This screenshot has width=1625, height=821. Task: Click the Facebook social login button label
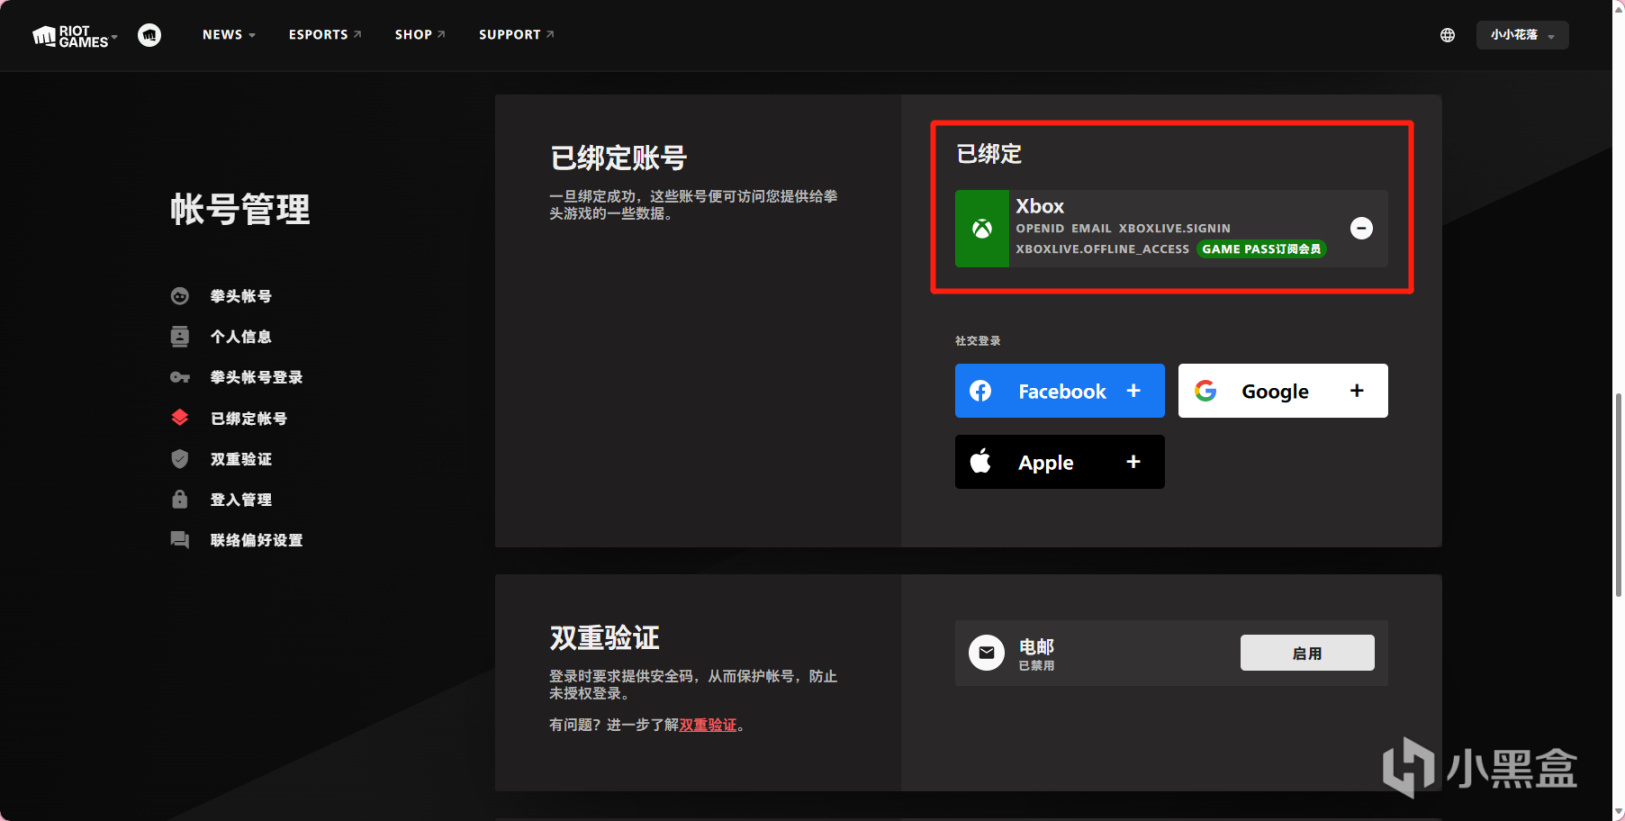[x=1062, y=391]
